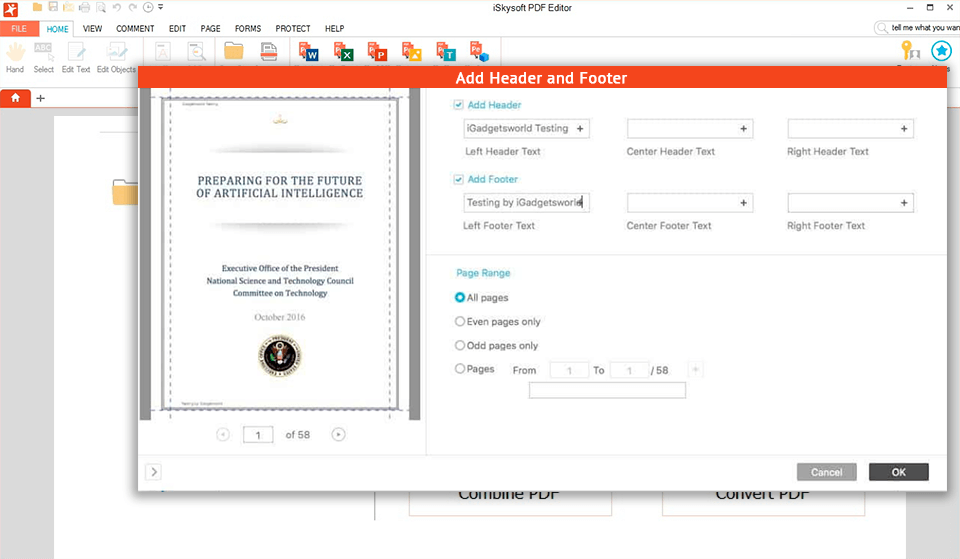Viewport: 960px width, 559px height.
Task: Click the PDF to Excel converter icon
Action: click(343, 53)
